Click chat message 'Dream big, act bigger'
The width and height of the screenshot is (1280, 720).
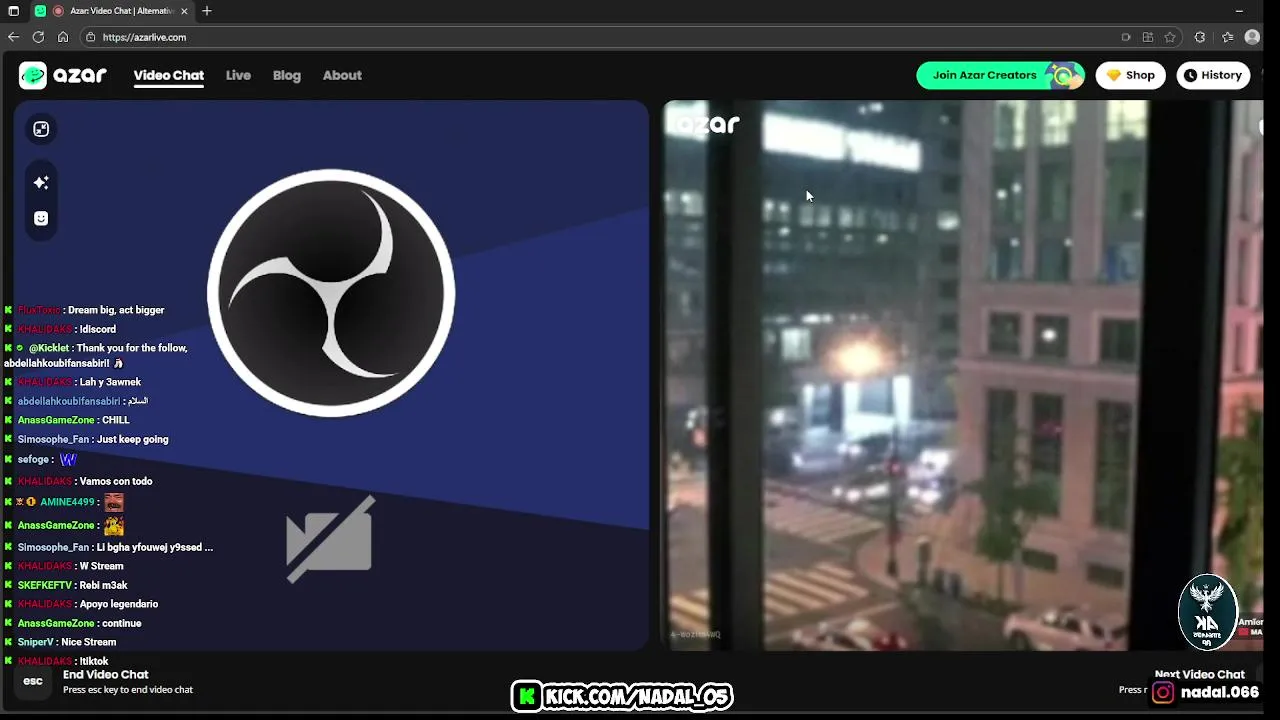116,310
